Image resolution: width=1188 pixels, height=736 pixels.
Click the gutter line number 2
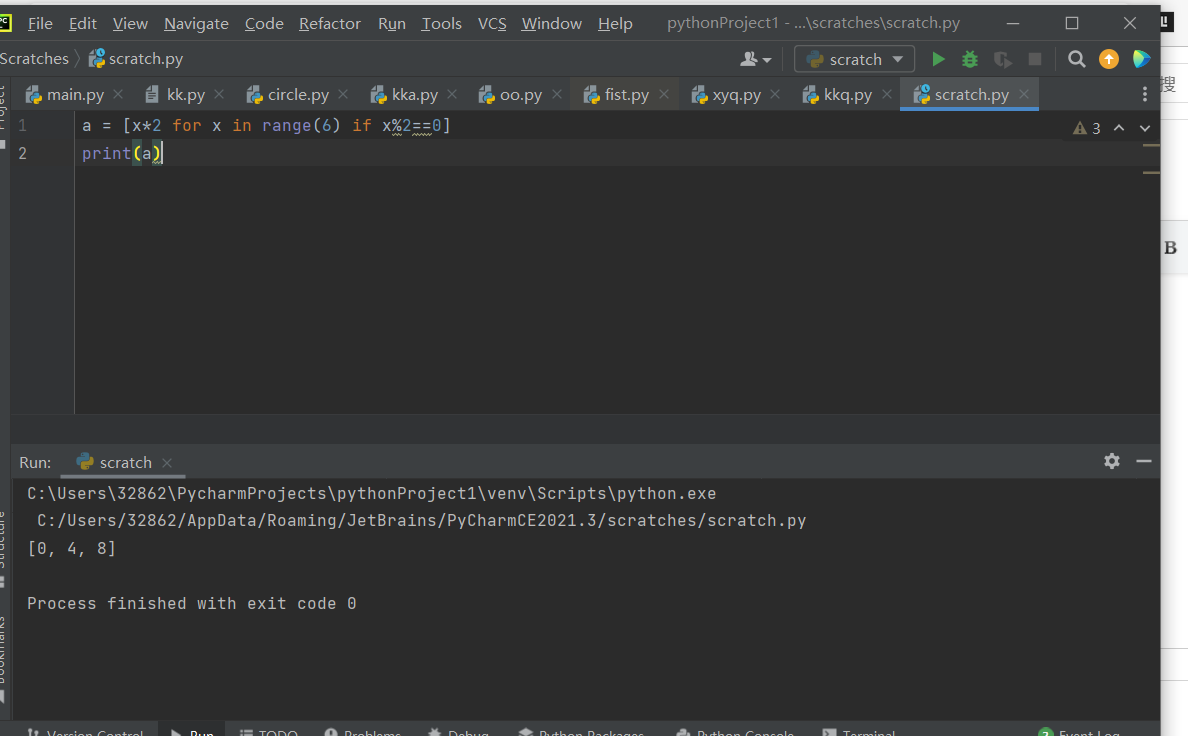click(23, 153)
